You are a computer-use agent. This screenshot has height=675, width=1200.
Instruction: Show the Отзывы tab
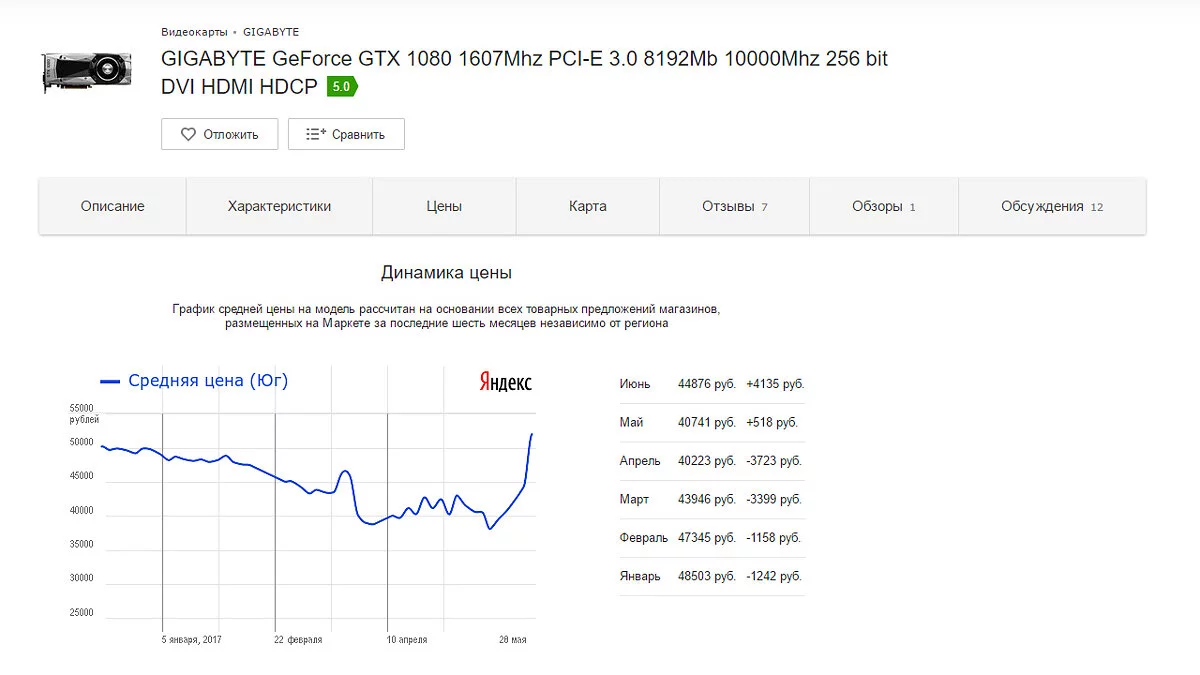[734, 206]
